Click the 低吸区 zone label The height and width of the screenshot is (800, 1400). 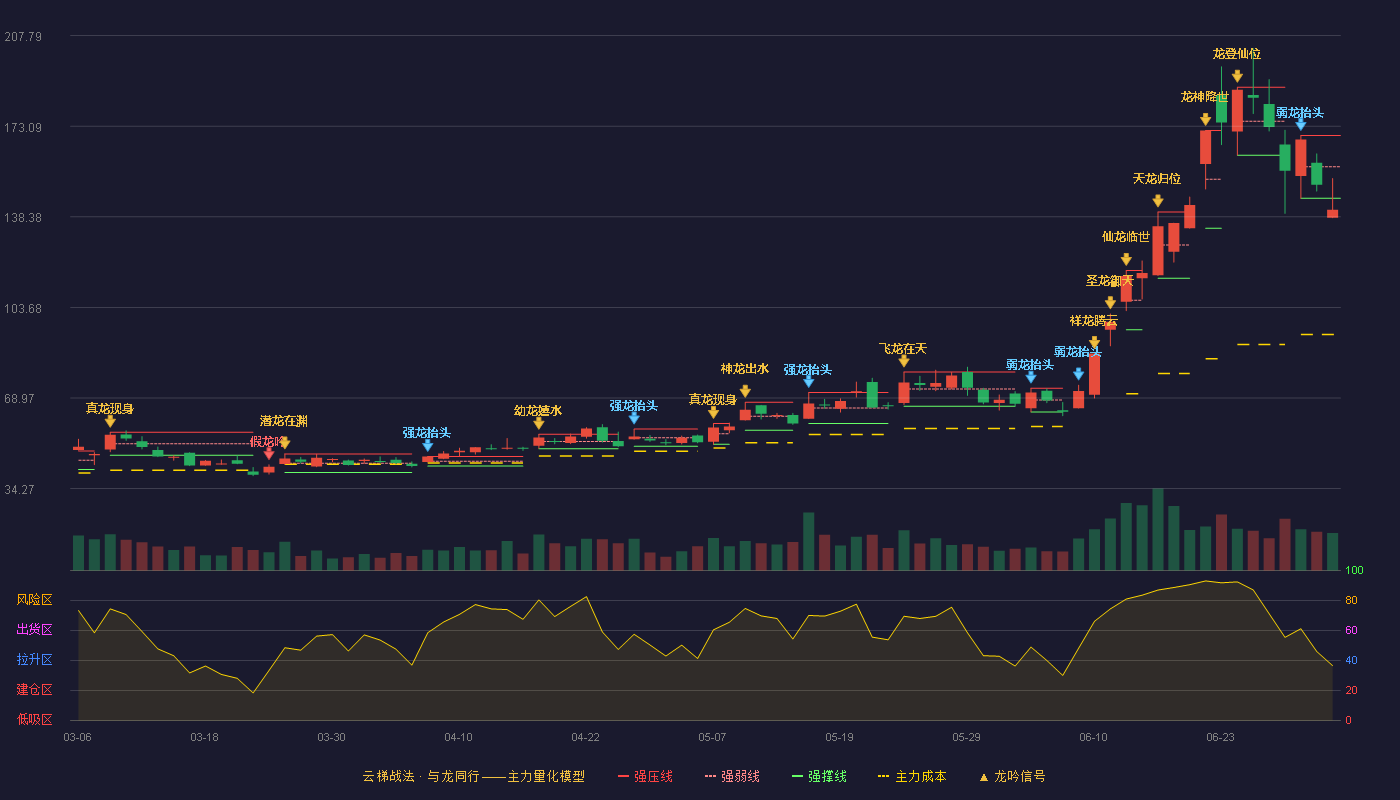(x=35, y=719)
